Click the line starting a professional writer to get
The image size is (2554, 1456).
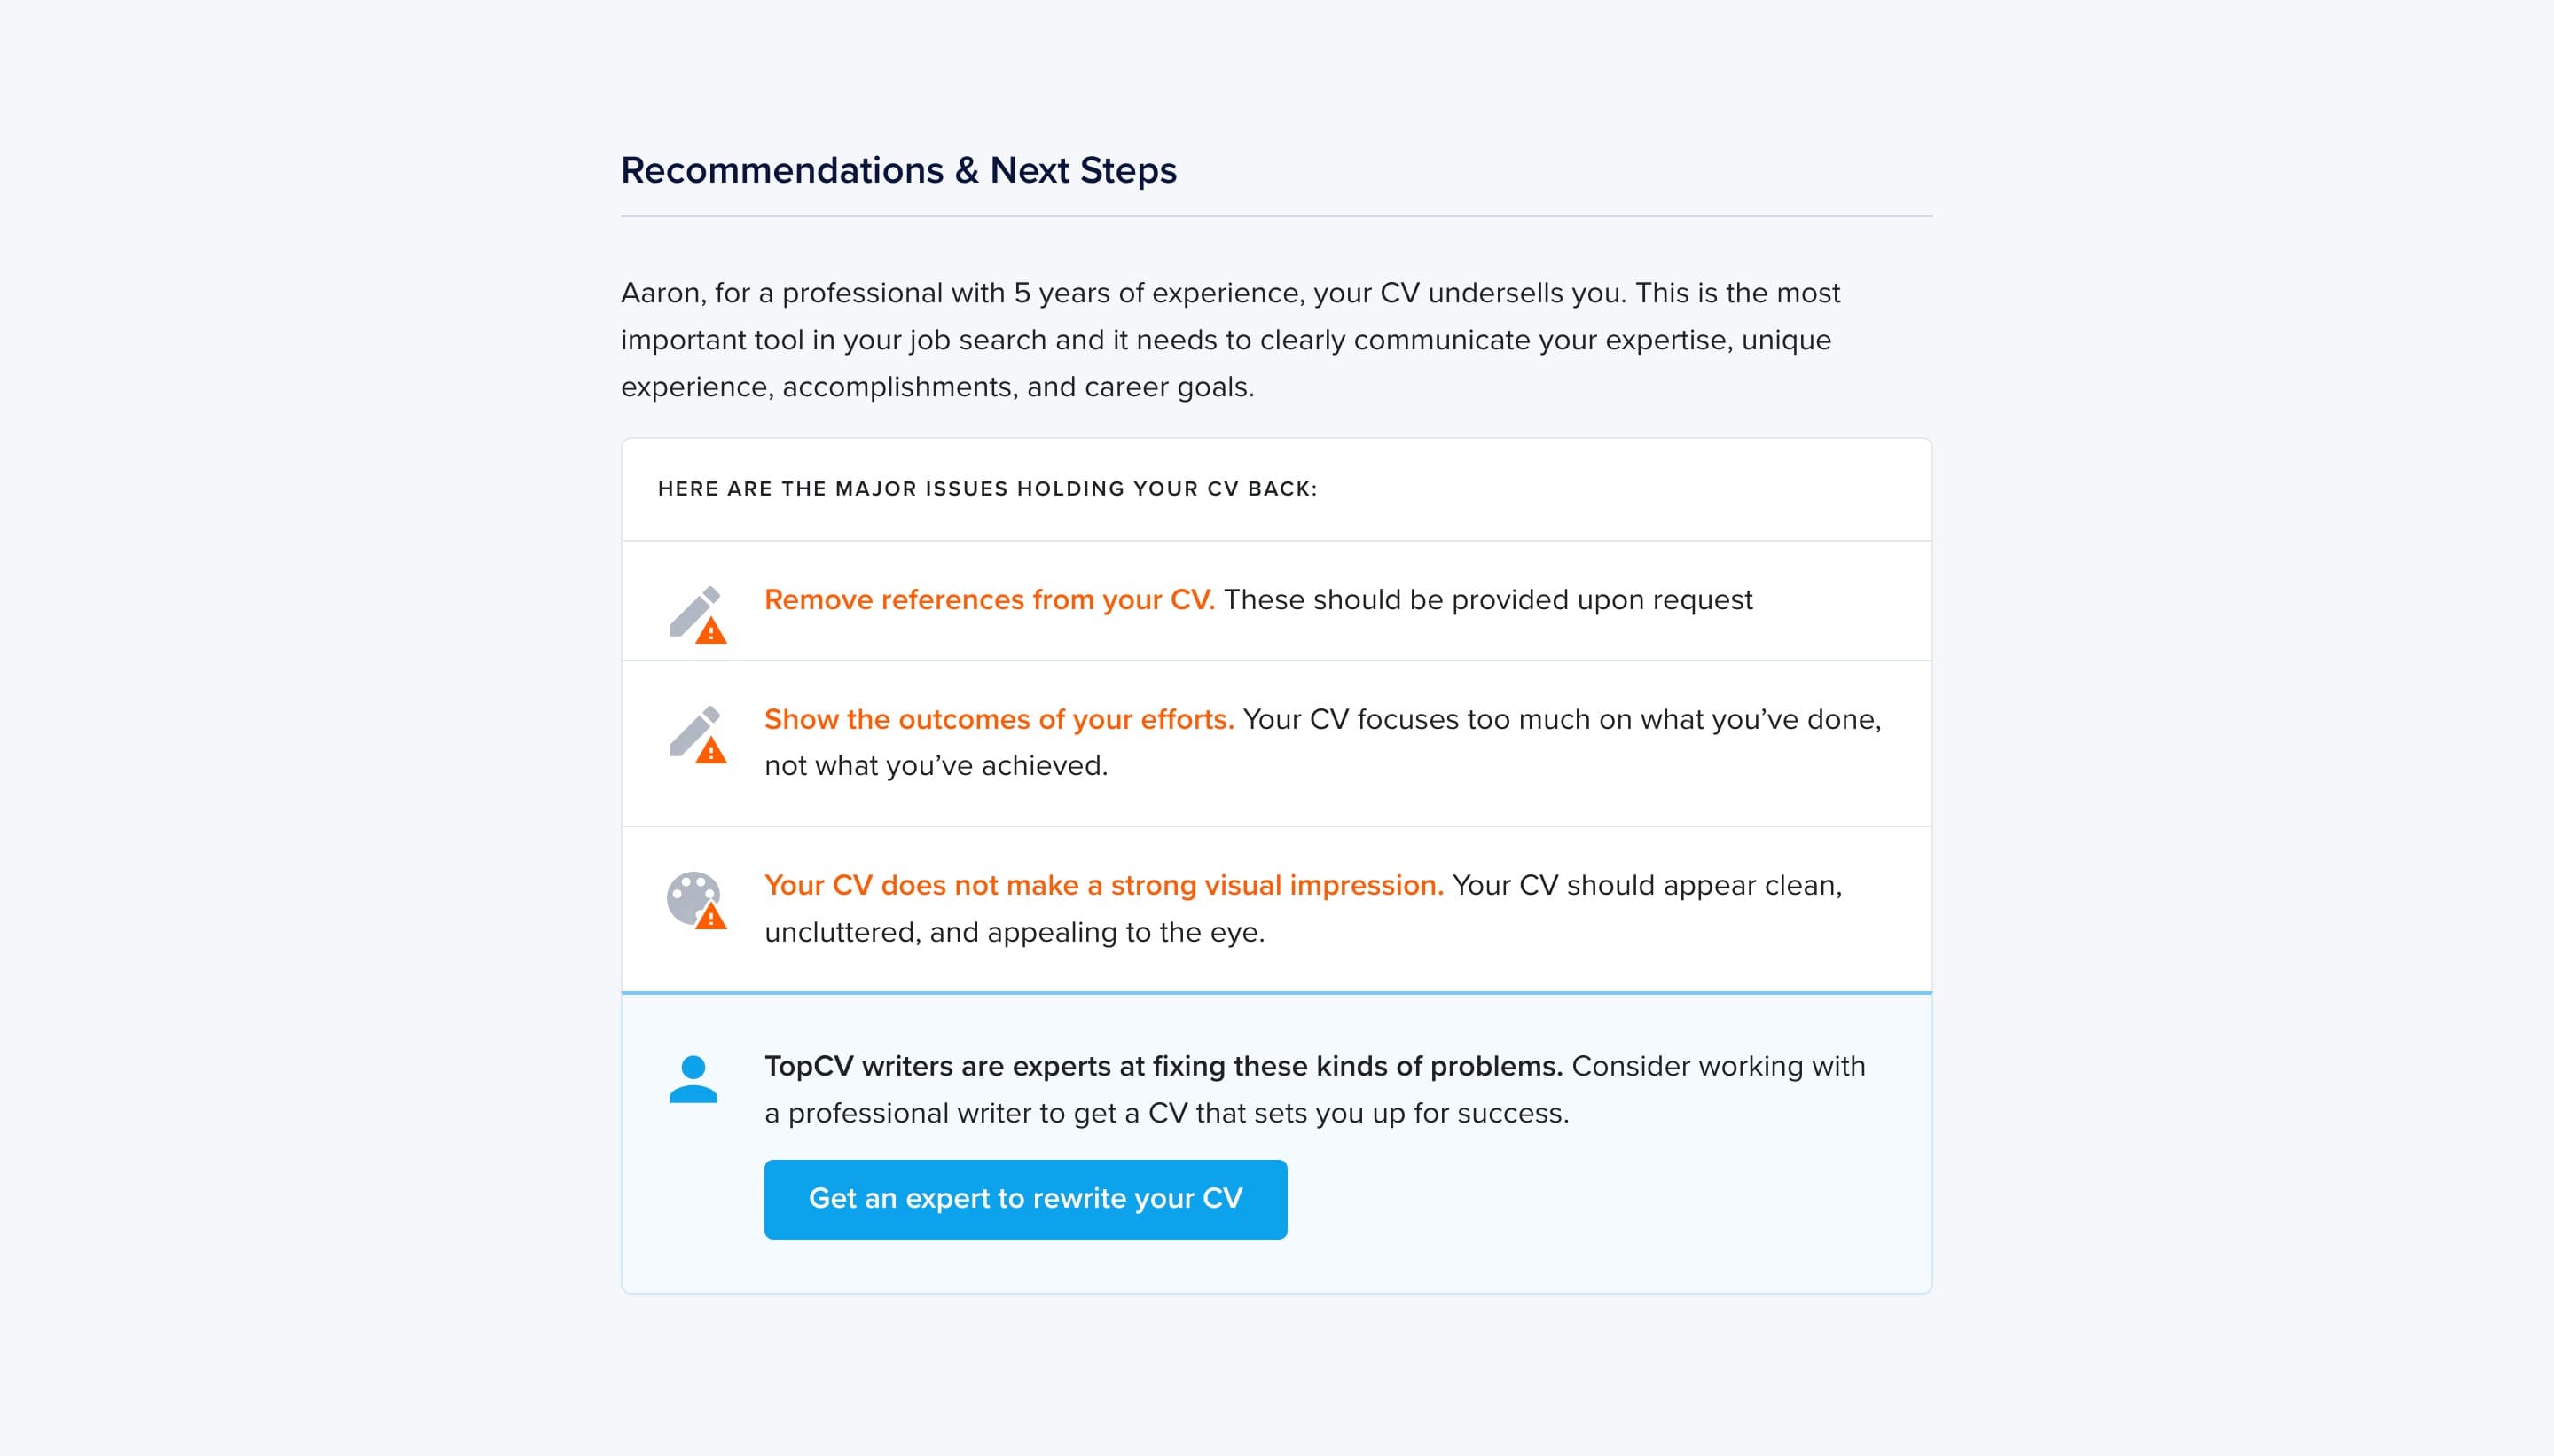click(1166, 1114)
